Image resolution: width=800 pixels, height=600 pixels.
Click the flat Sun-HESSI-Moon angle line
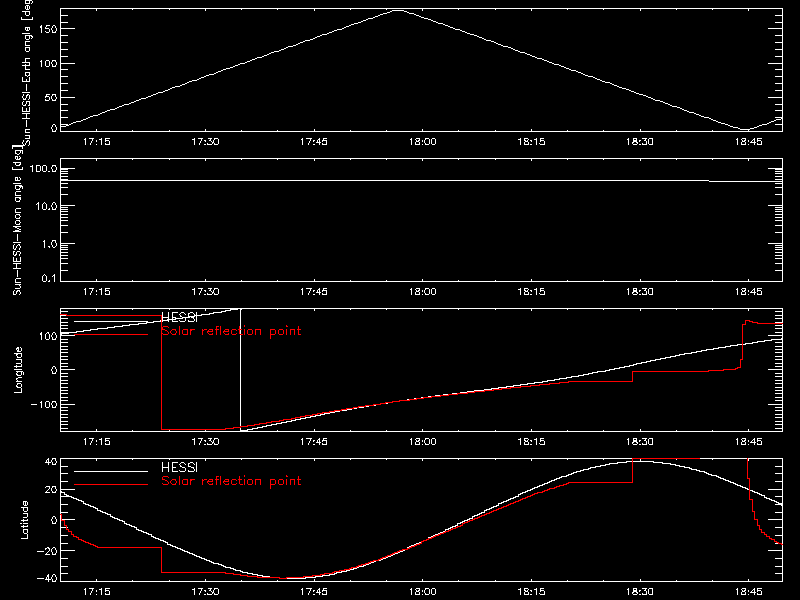coord(421,181)
